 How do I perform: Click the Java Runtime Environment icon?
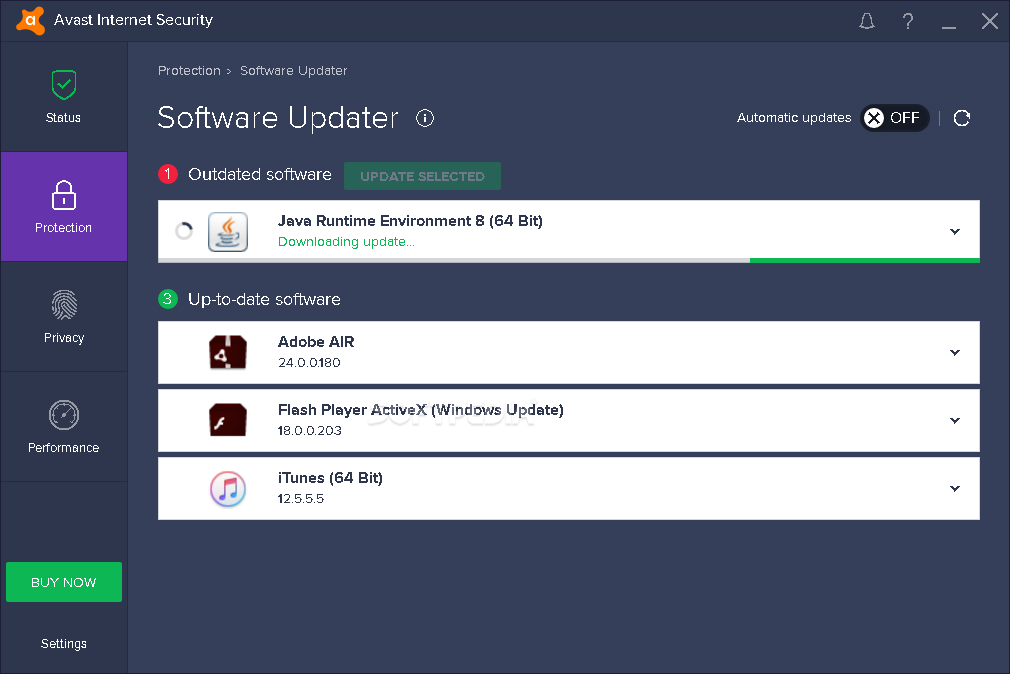click(x=228, y=231)
